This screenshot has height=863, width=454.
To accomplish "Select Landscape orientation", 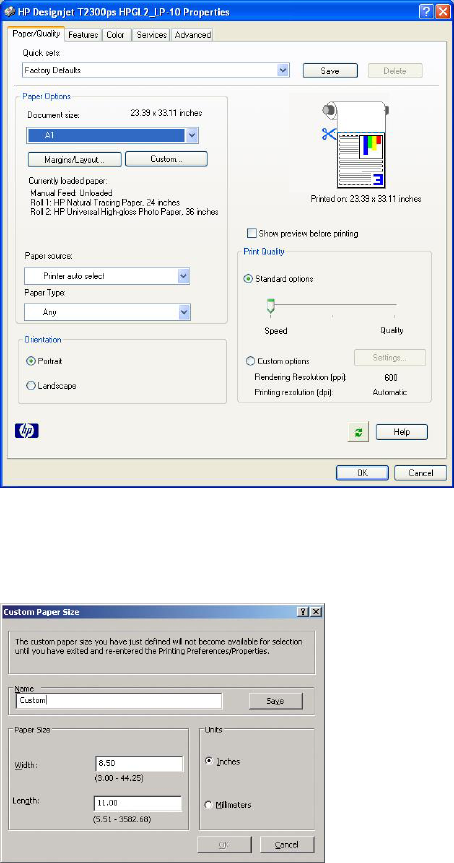I will tap(31, 386).
